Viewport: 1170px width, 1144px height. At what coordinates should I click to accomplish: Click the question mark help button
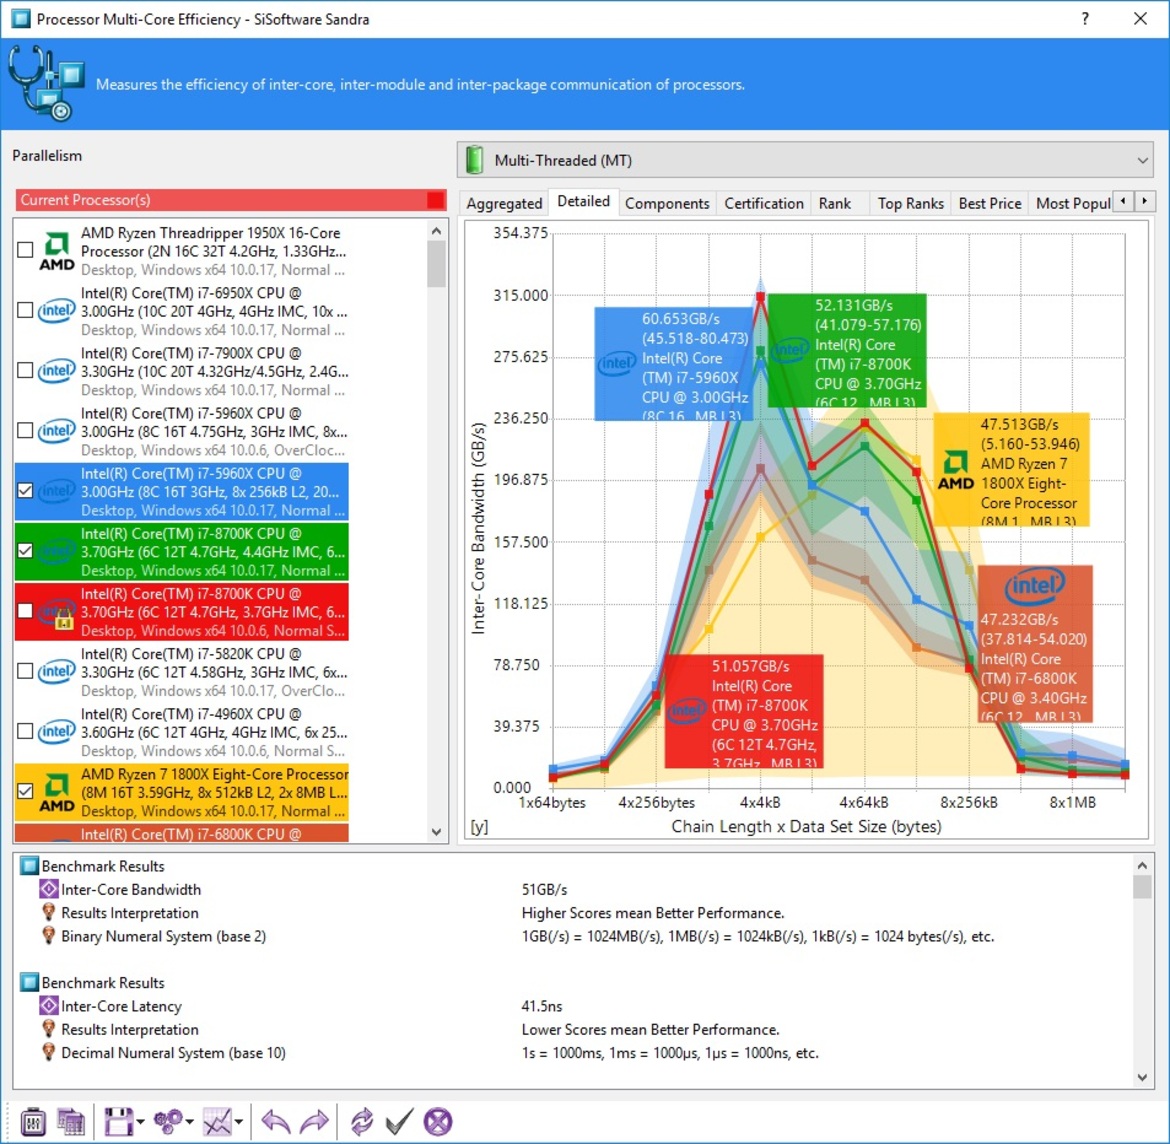click(1085, 19)
